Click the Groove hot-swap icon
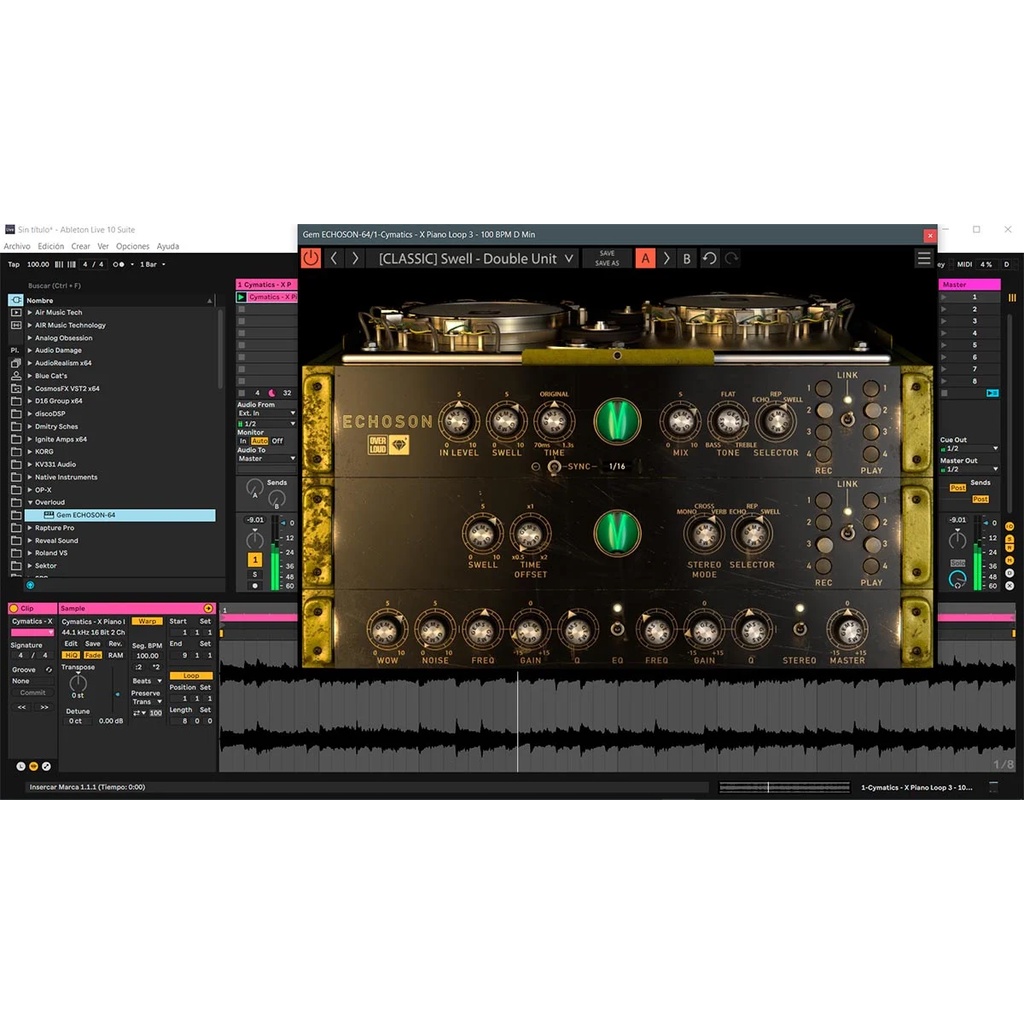The height and width of the screenshot is (1024, 1024). click(48, 670)
